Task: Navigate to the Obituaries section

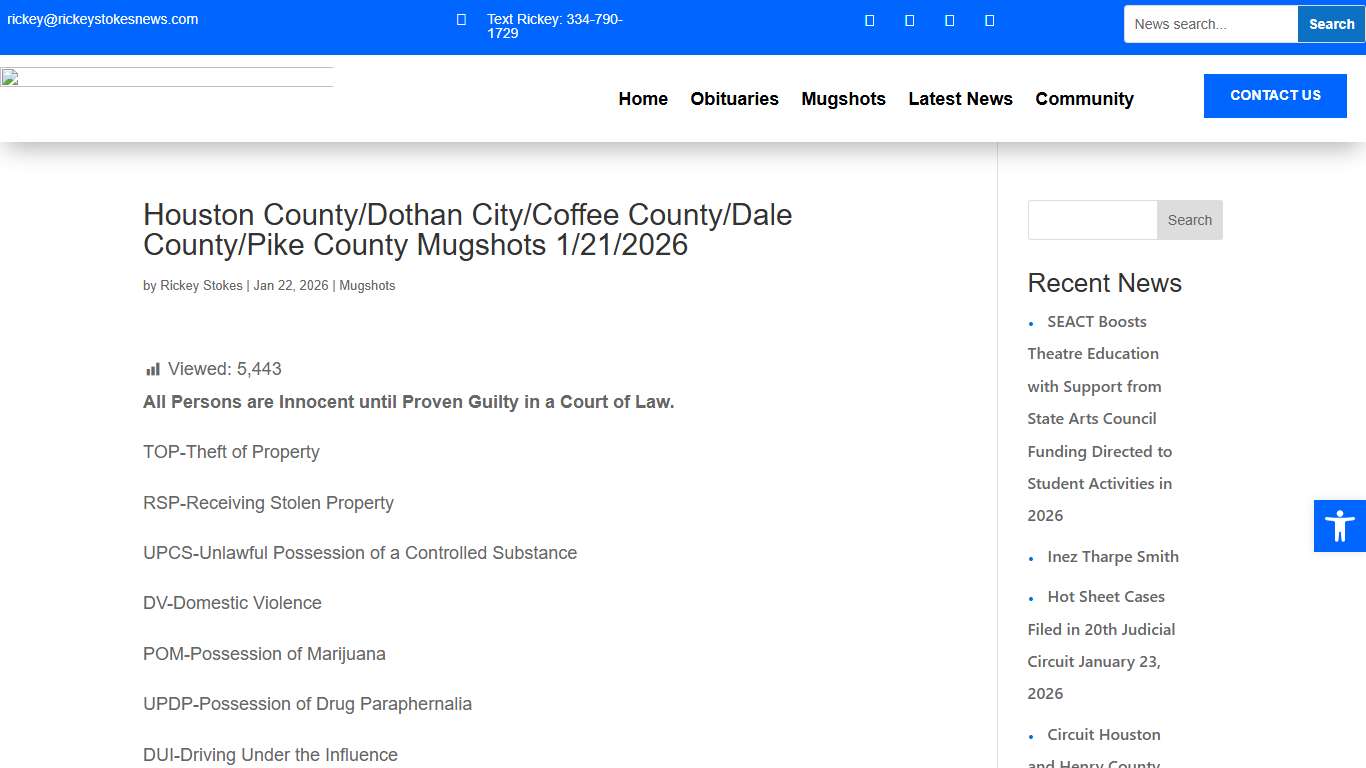Action: tap(734, 99)
